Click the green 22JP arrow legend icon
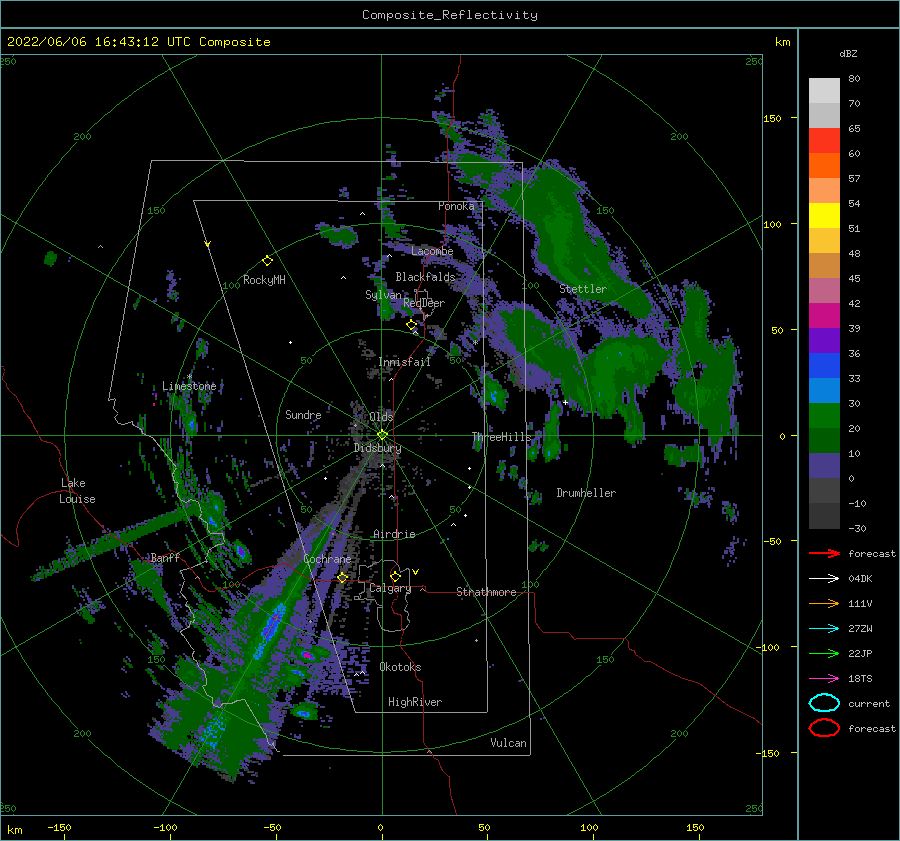 (x=824, y=653)
